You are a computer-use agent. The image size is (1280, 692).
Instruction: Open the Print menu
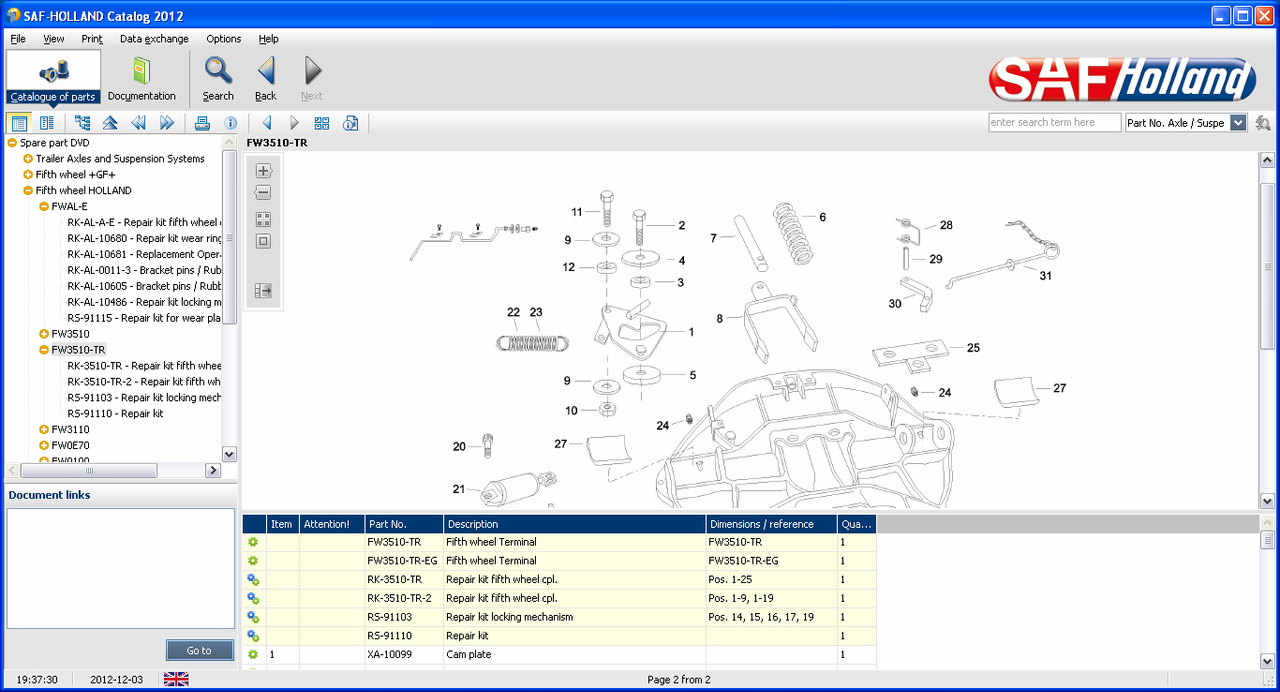(x=92, y=39)
